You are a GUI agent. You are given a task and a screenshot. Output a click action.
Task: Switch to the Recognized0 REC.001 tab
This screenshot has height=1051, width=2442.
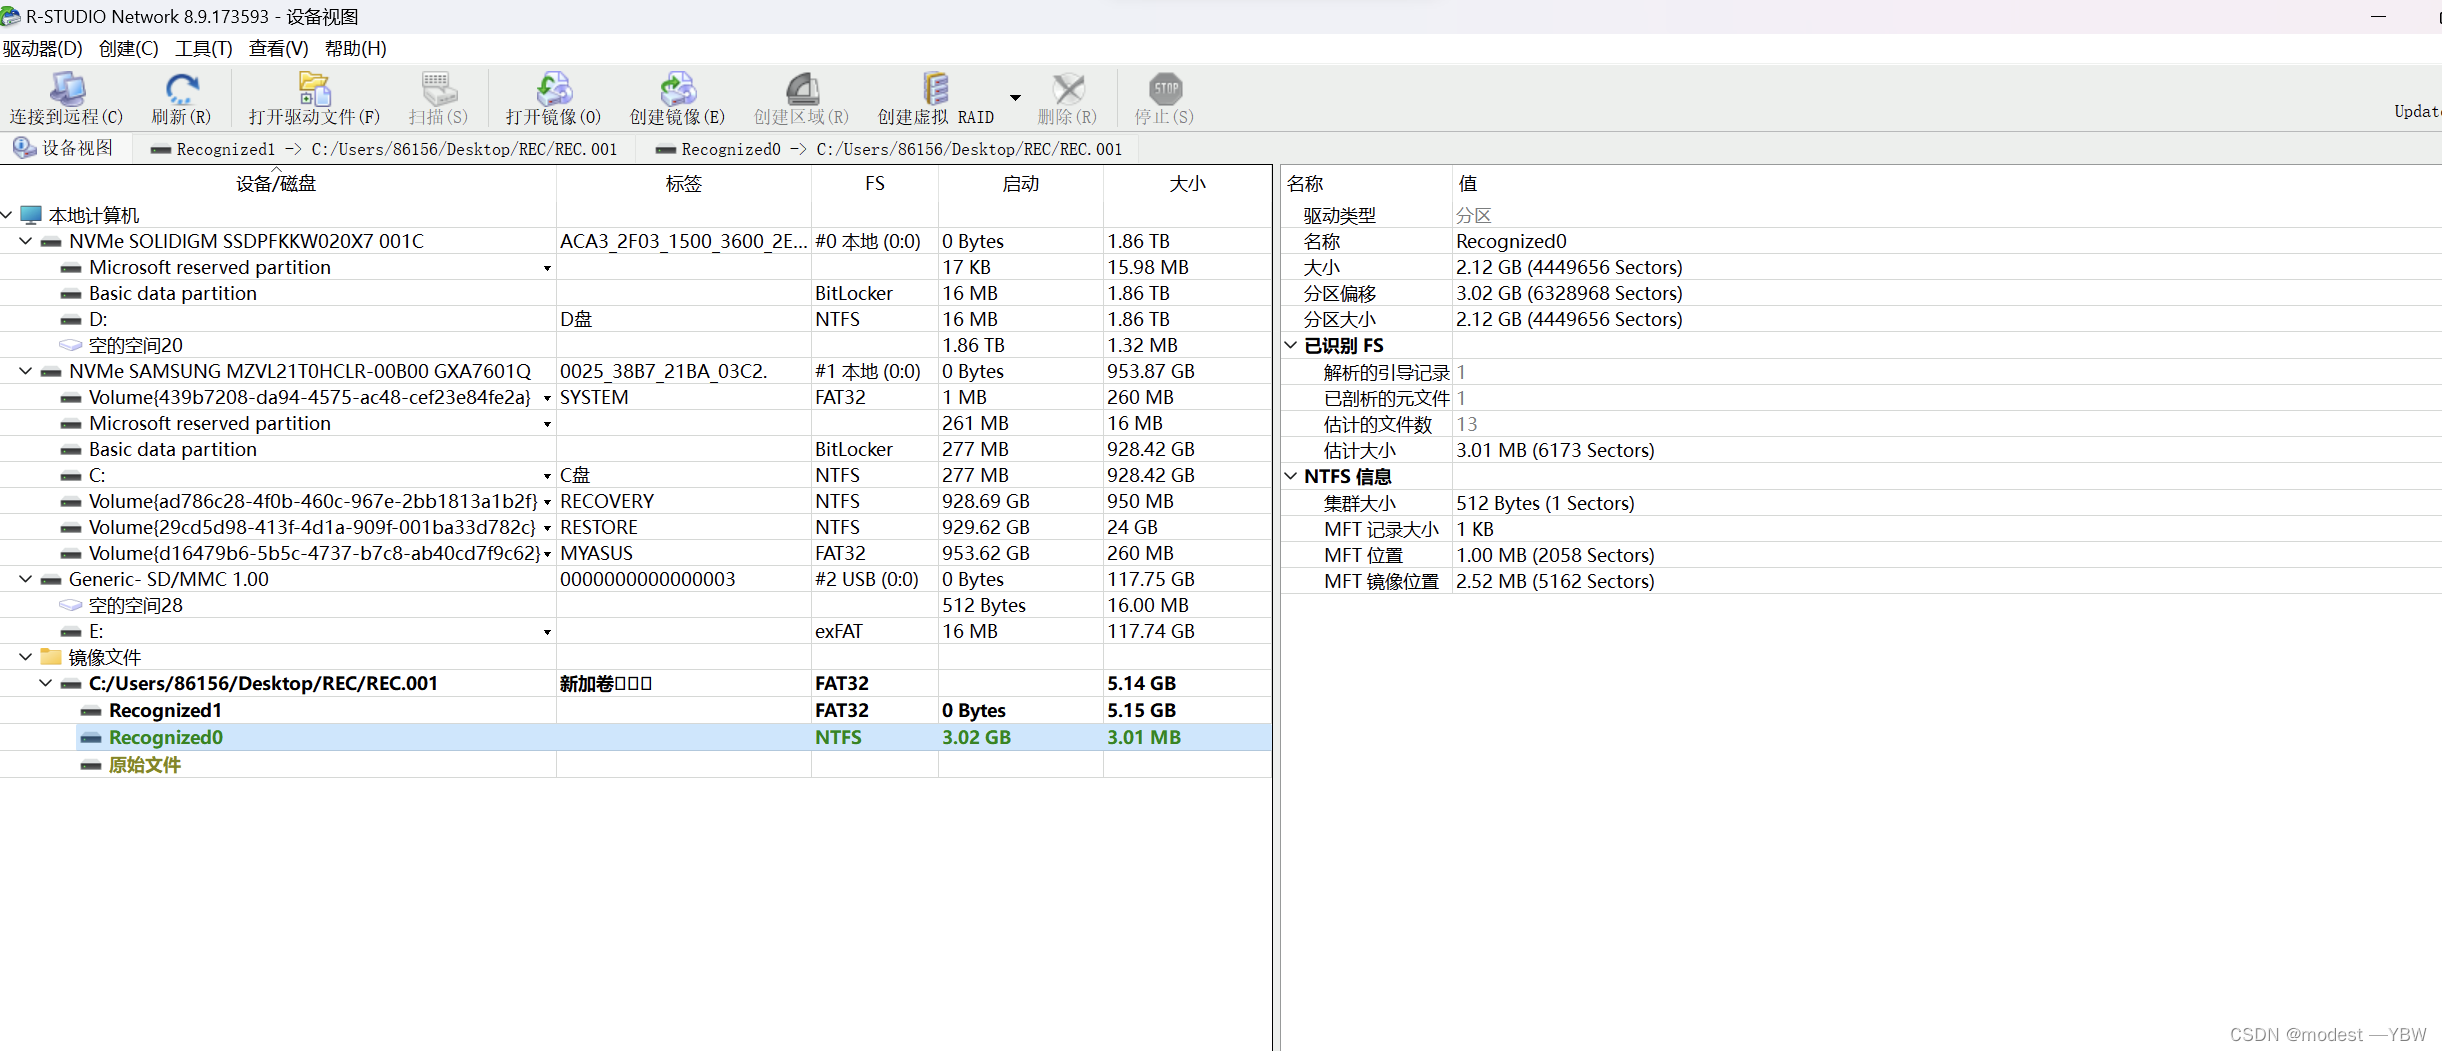click(x=890, y=149)
